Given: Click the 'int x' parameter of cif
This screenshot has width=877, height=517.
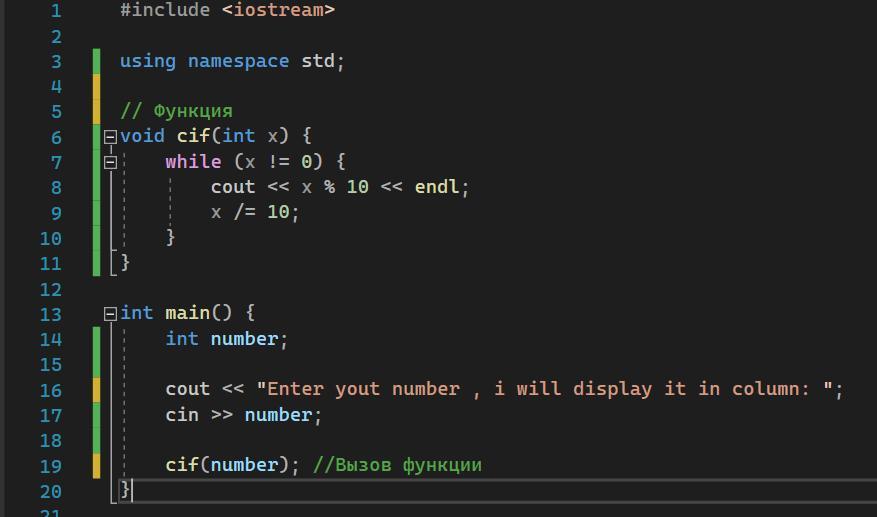Looking at the screenshot, I should click(x=250, y=136).
